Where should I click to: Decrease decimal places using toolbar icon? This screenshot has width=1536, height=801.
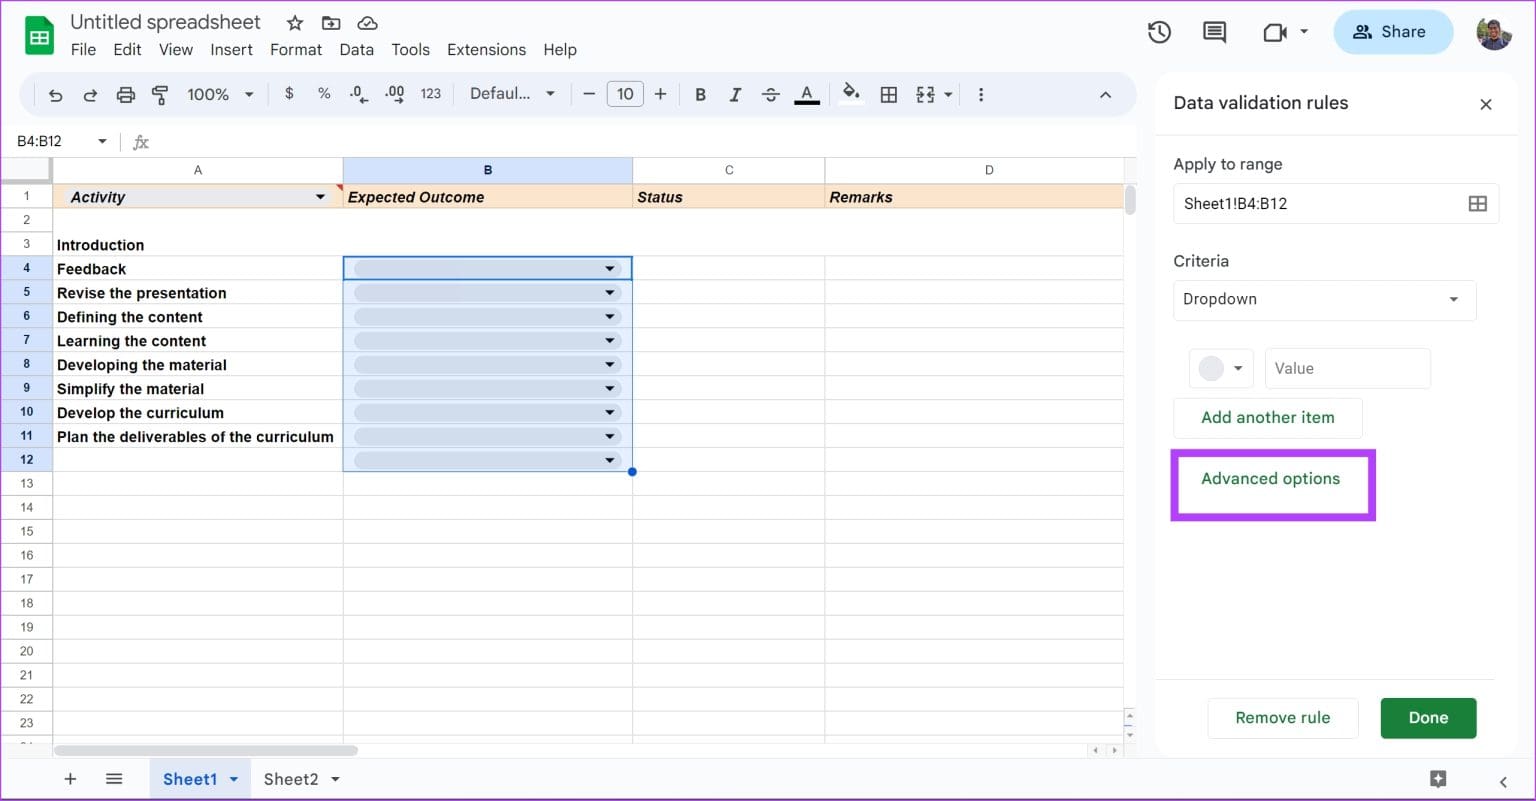[358, 93]
